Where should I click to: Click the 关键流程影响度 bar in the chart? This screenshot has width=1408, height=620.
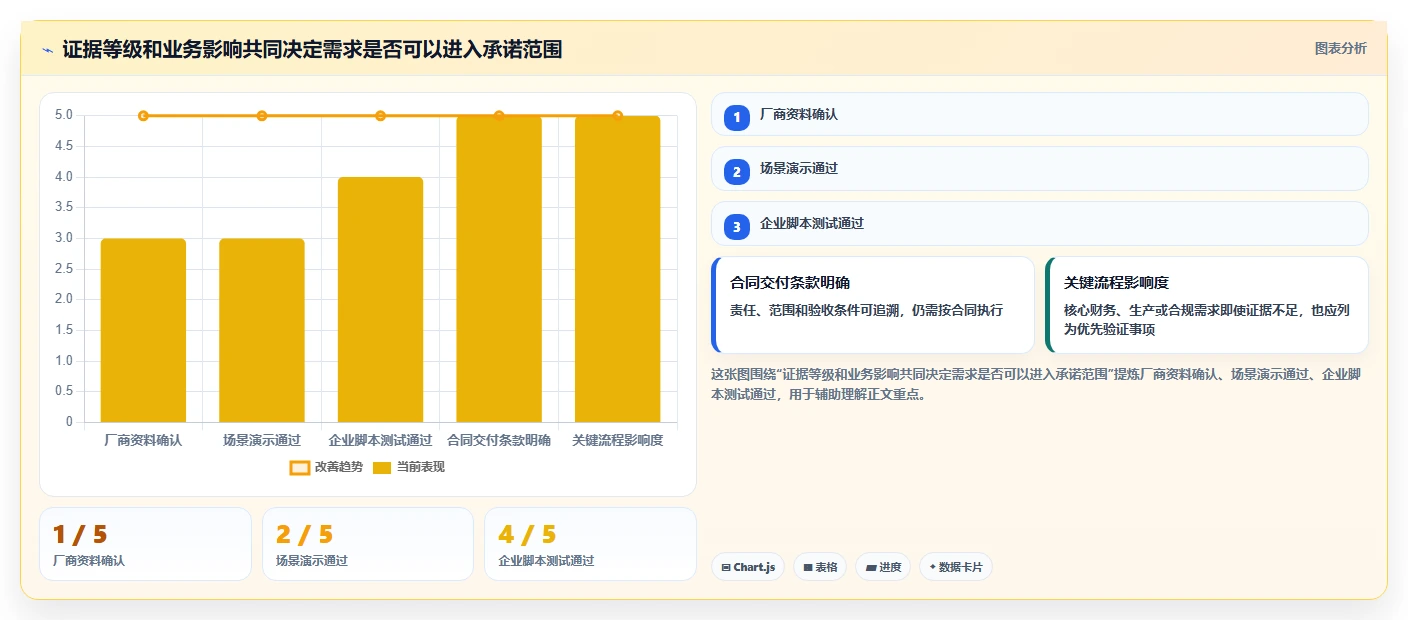617,269
